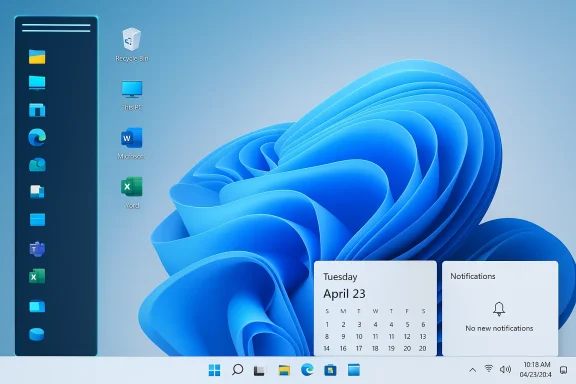The image size is (576, 384).
Task: Select day 18 in the calendar
Action: [x=375, y=348]
